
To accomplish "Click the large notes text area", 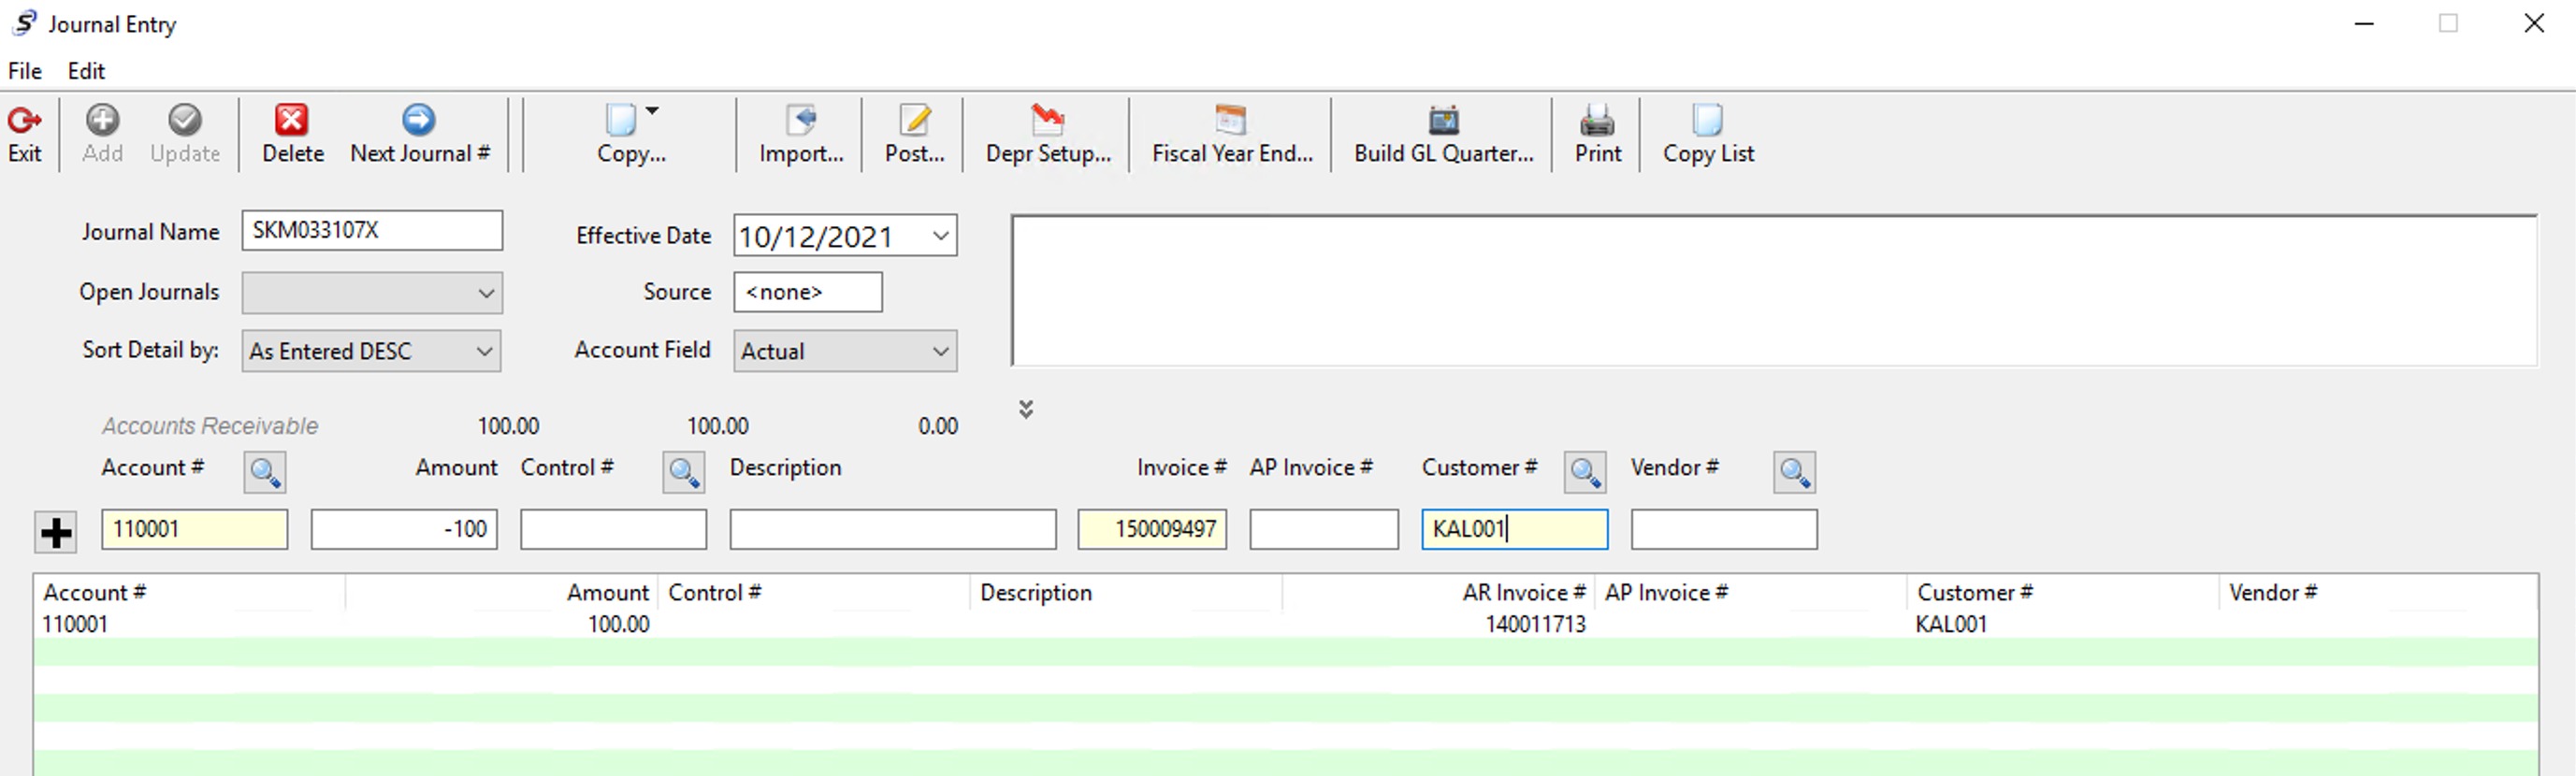I will (1774, 290).
